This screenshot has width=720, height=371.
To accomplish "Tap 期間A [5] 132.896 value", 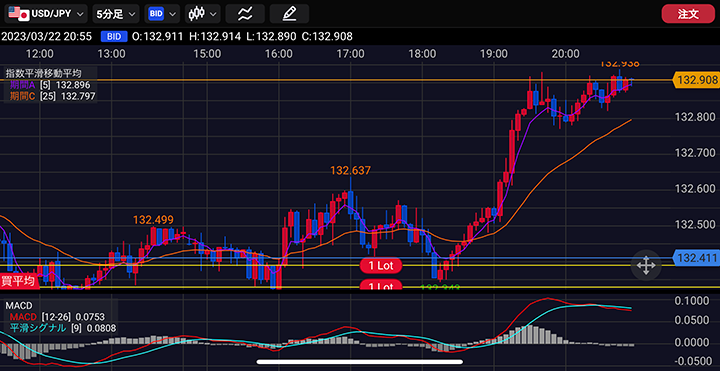I will point(51,85).
